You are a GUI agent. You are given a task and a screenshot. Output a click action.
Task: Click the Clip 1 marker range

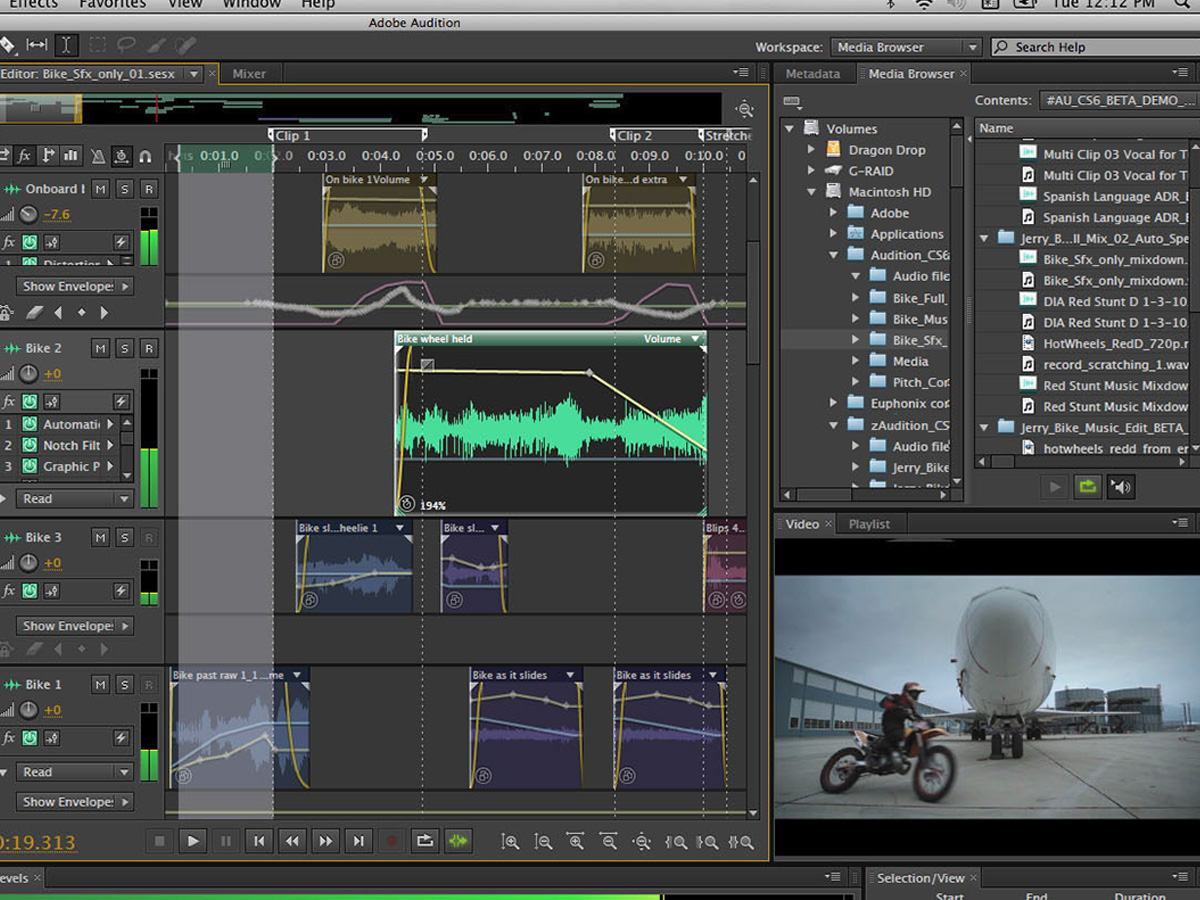click(348, 135)
